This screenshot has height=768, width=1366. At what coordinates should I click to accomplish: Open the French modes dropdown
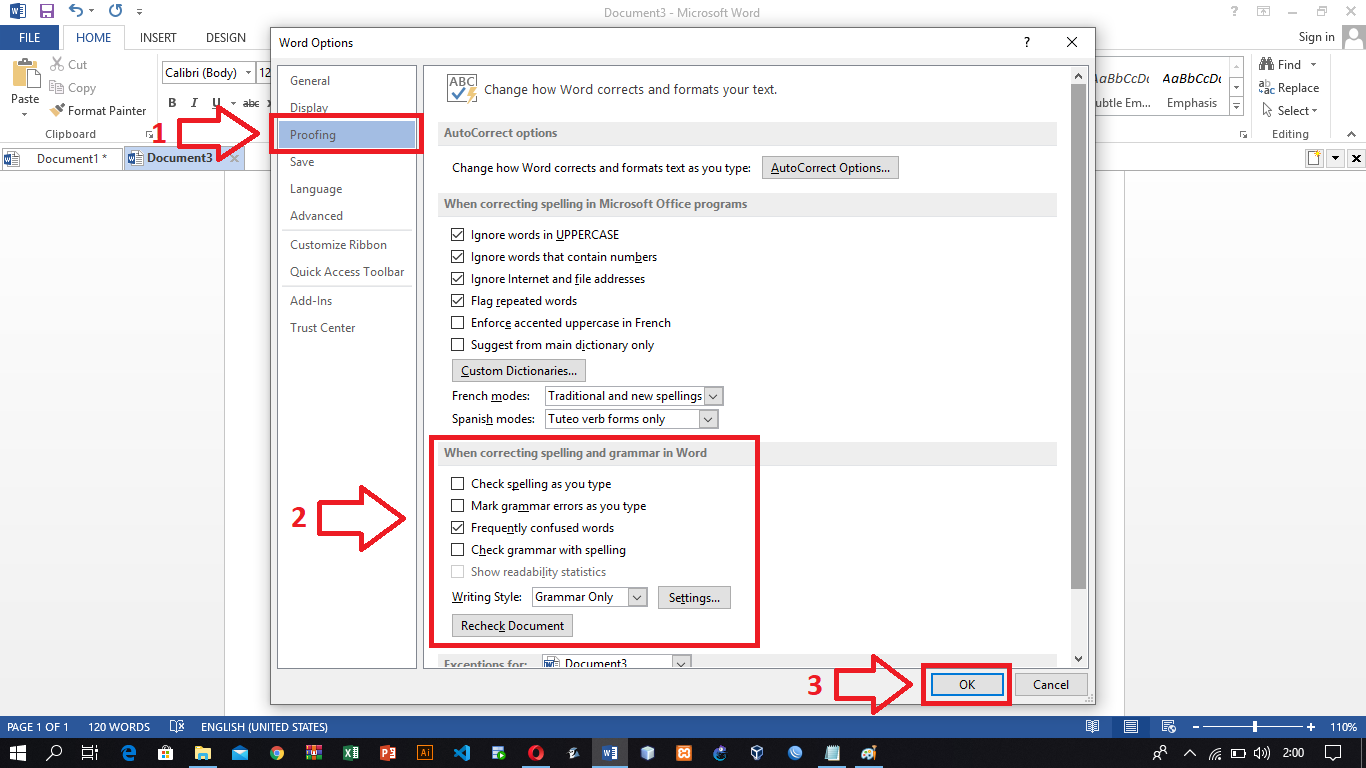click(x=713, y=396)
